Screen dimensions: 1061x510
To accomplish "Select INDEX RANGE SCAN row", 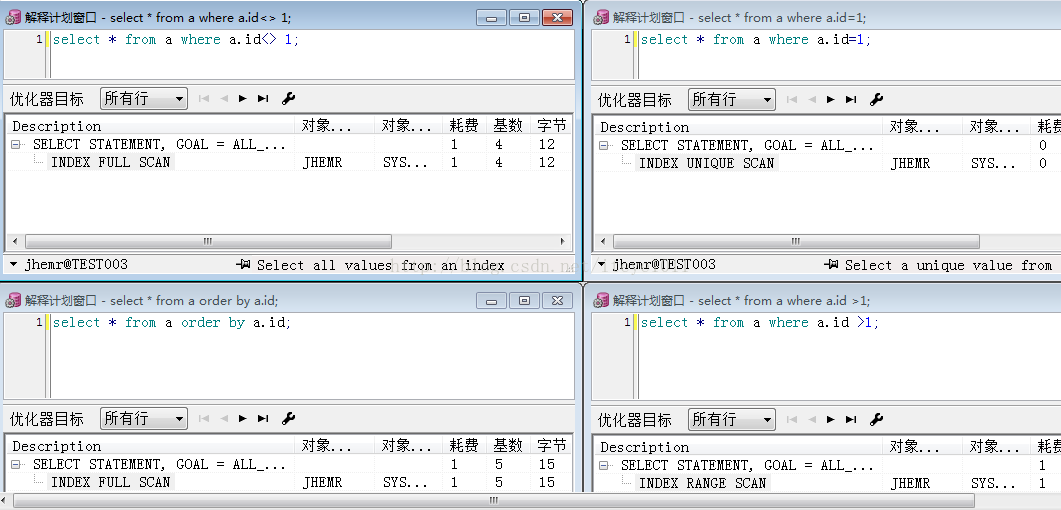I will point(826,483).
